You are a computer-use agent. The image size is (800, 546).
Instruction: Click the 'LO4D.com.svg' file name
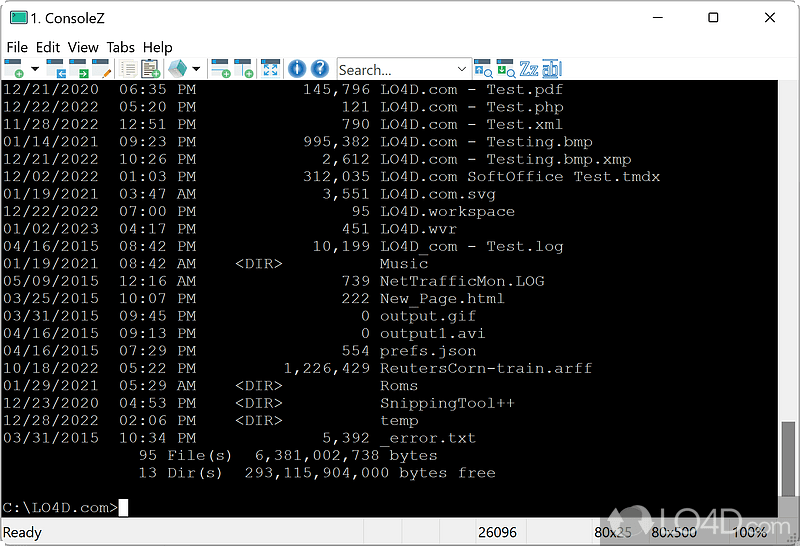click(x=438, y=194)
